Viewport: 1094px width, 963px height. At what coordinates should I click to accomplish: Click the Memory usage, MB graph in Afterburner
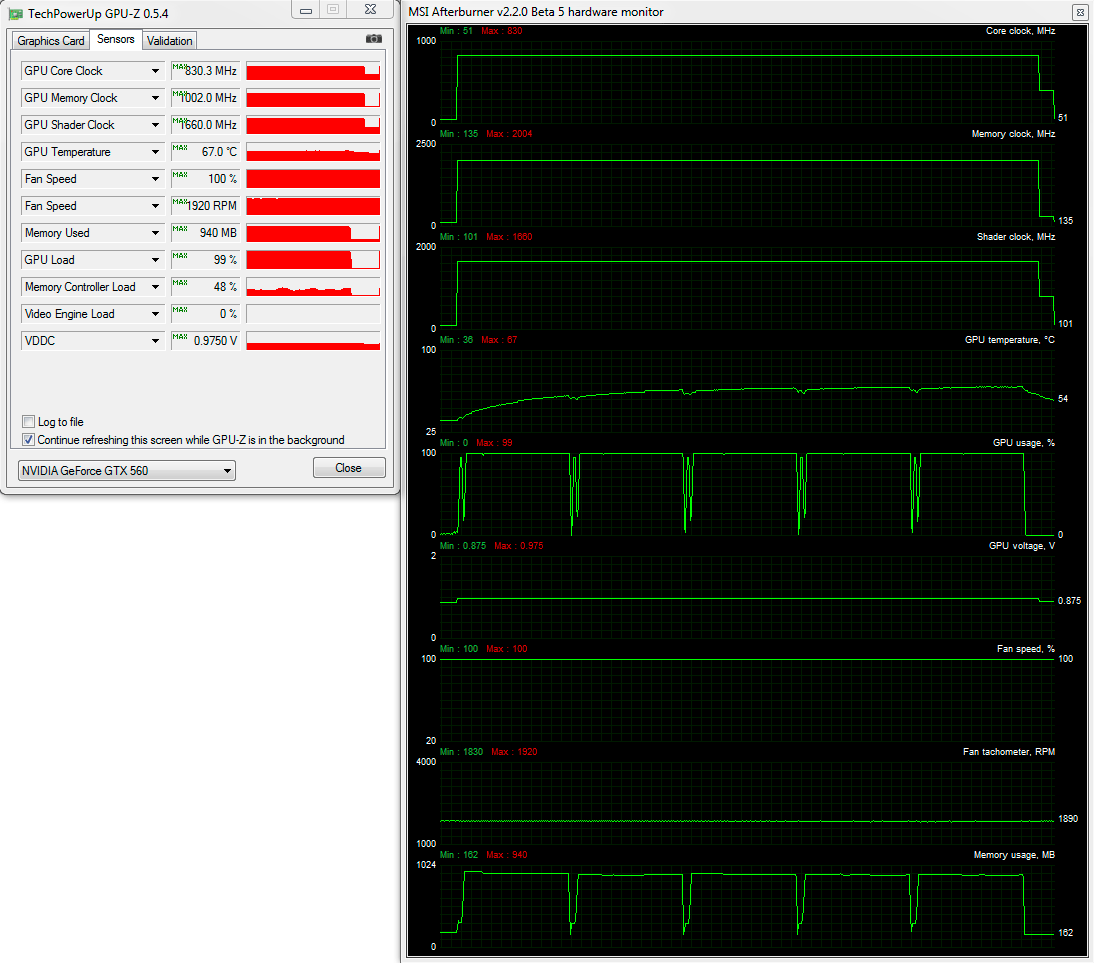[747, 906]
